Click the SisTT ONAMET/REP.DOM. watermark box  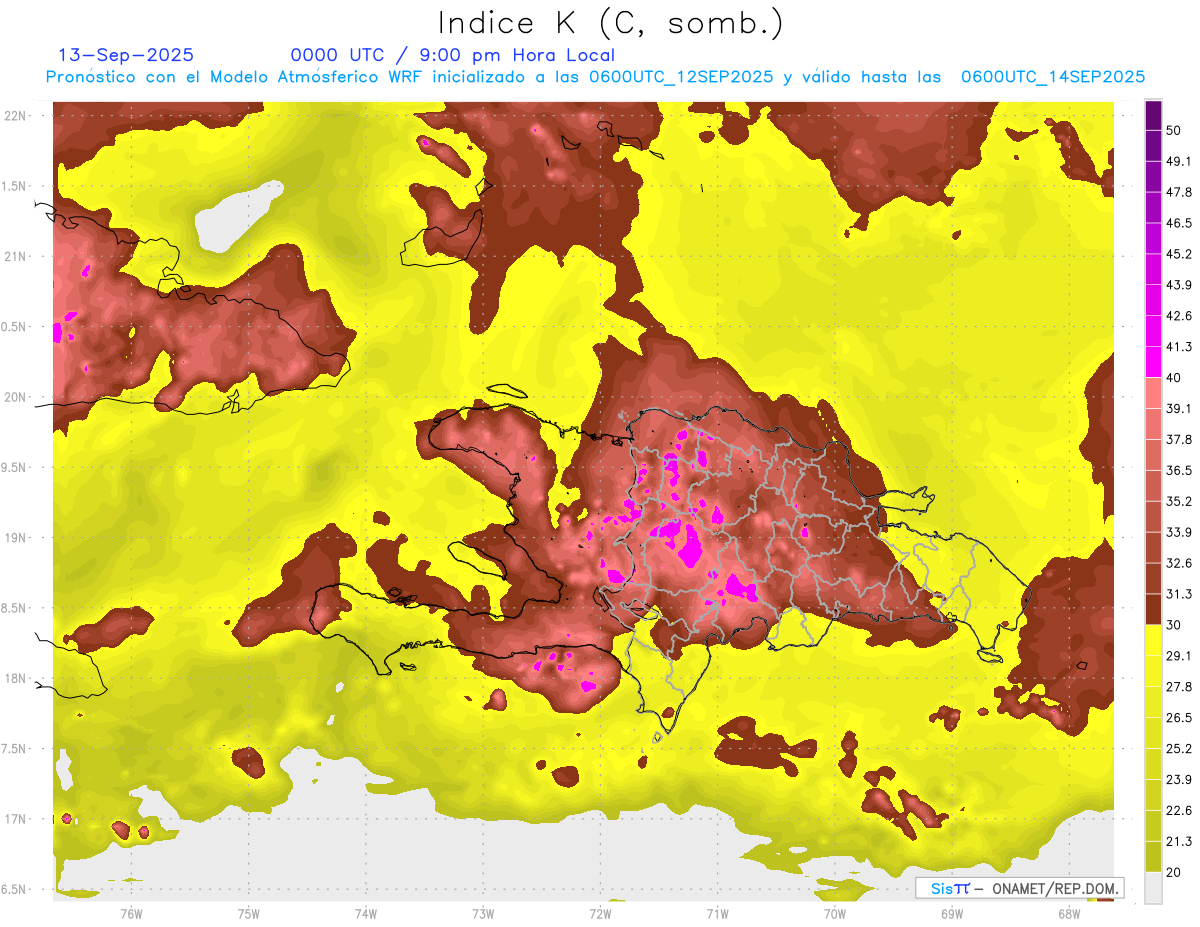click(1019, 888)
